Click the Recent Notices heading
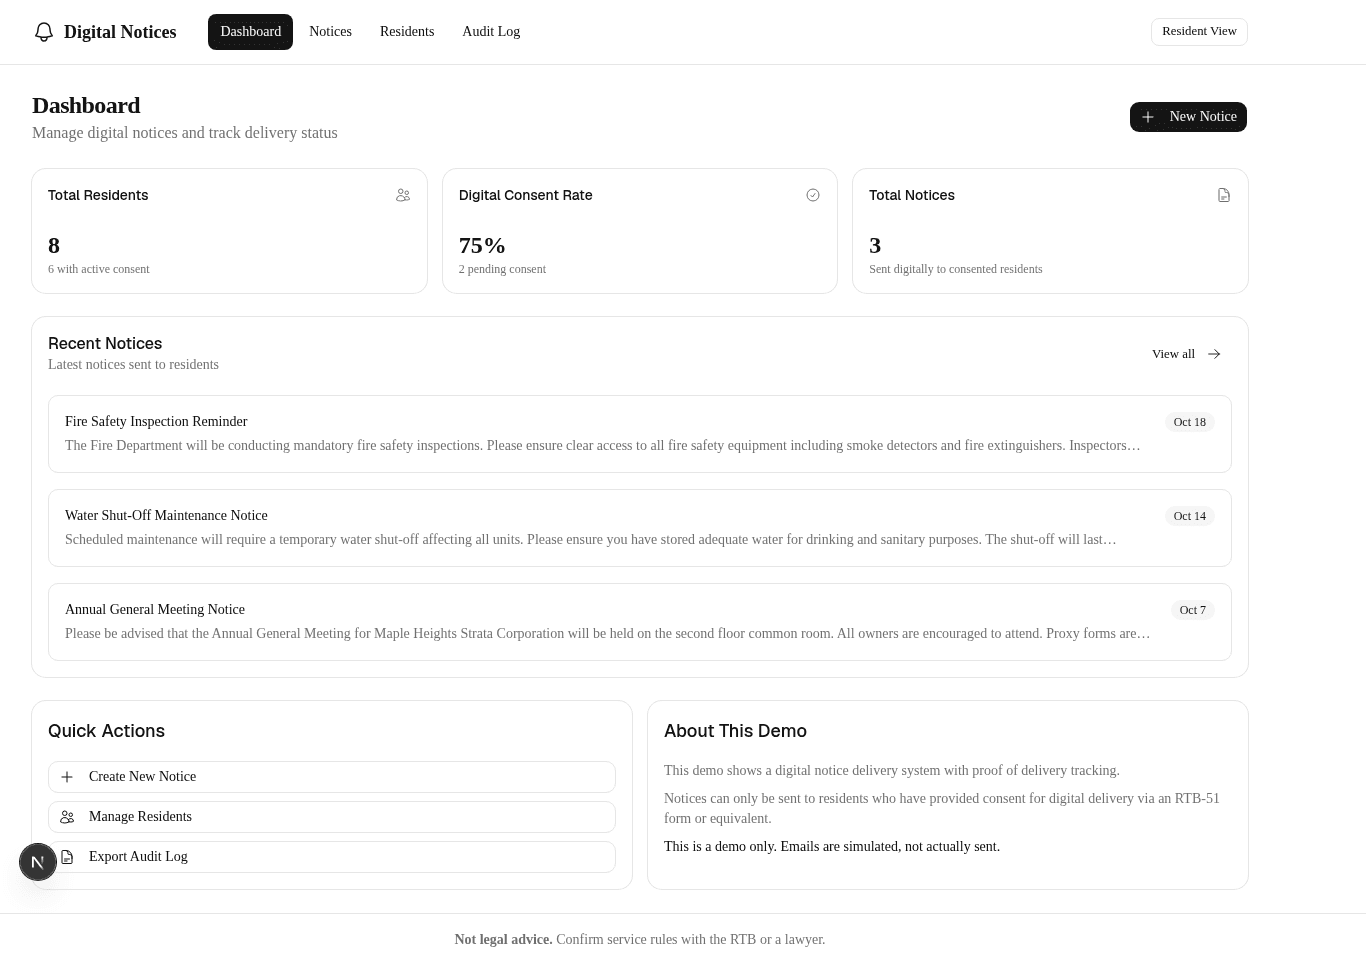This screenshot has width=1366, height=966. [105, 343]
